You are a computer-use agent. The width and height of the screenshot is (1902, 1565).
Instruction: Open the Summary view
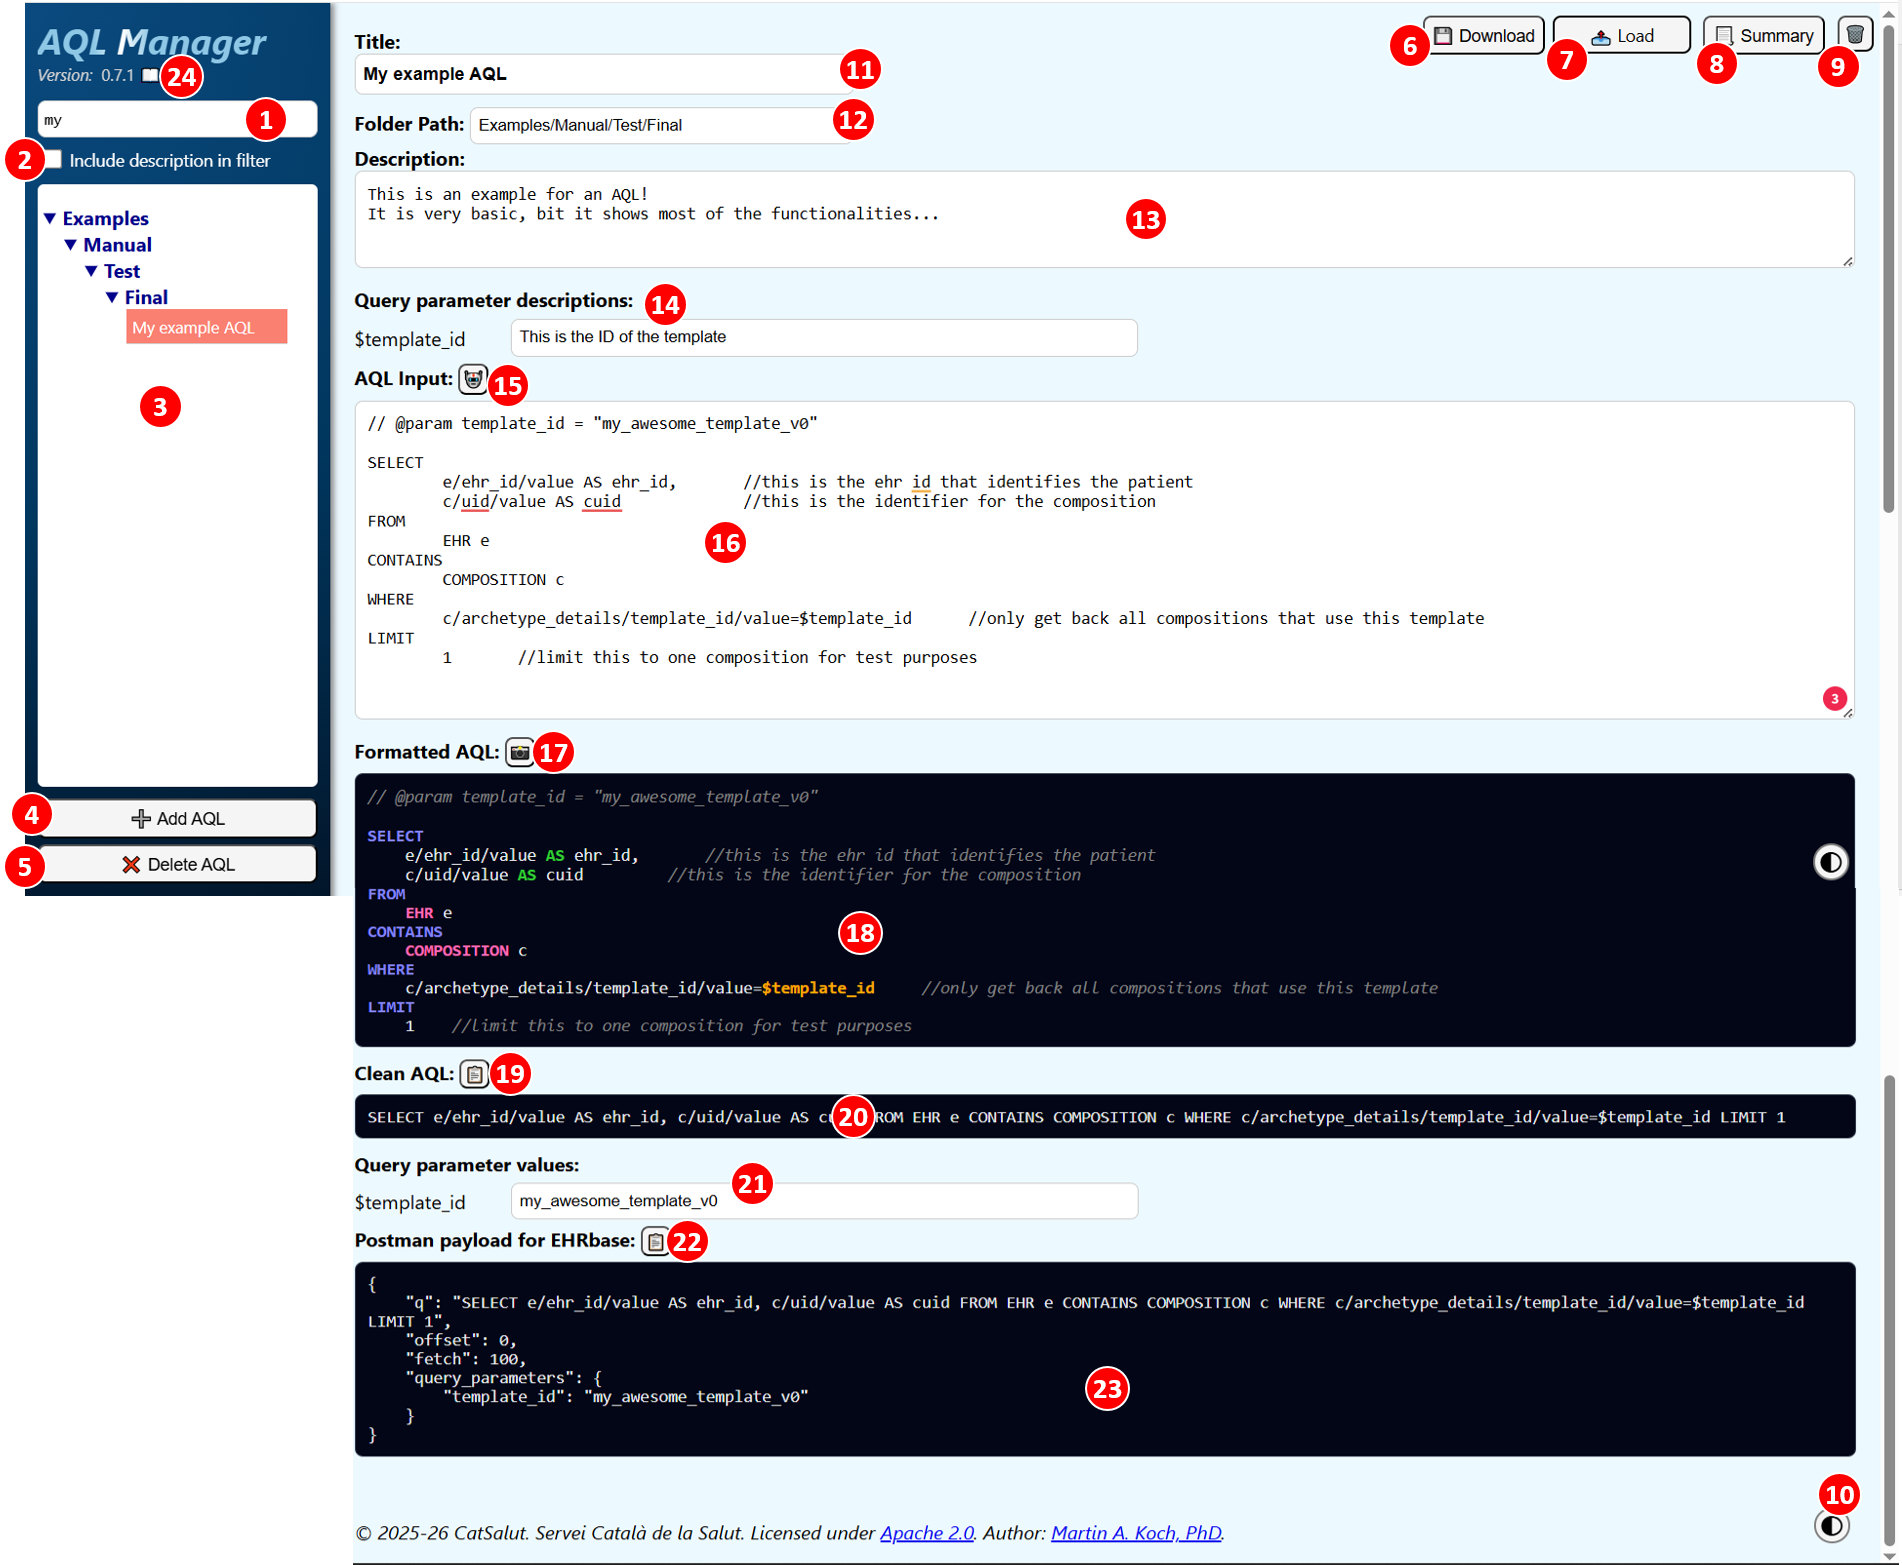tap(1763, 36)
